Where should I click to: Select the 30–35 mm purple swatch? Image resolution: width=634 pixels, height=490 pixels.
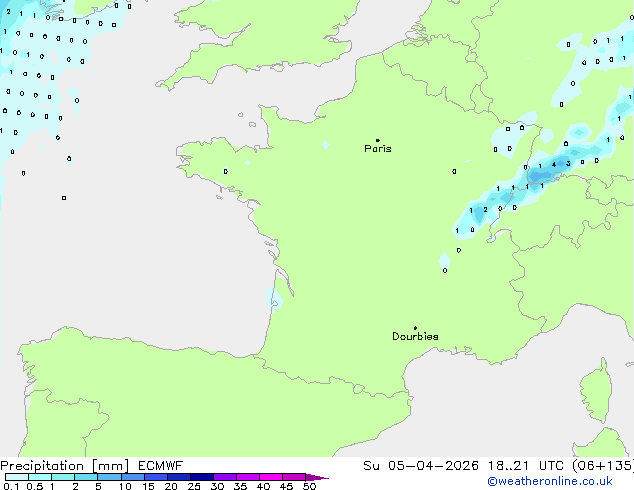coord(225,477)
